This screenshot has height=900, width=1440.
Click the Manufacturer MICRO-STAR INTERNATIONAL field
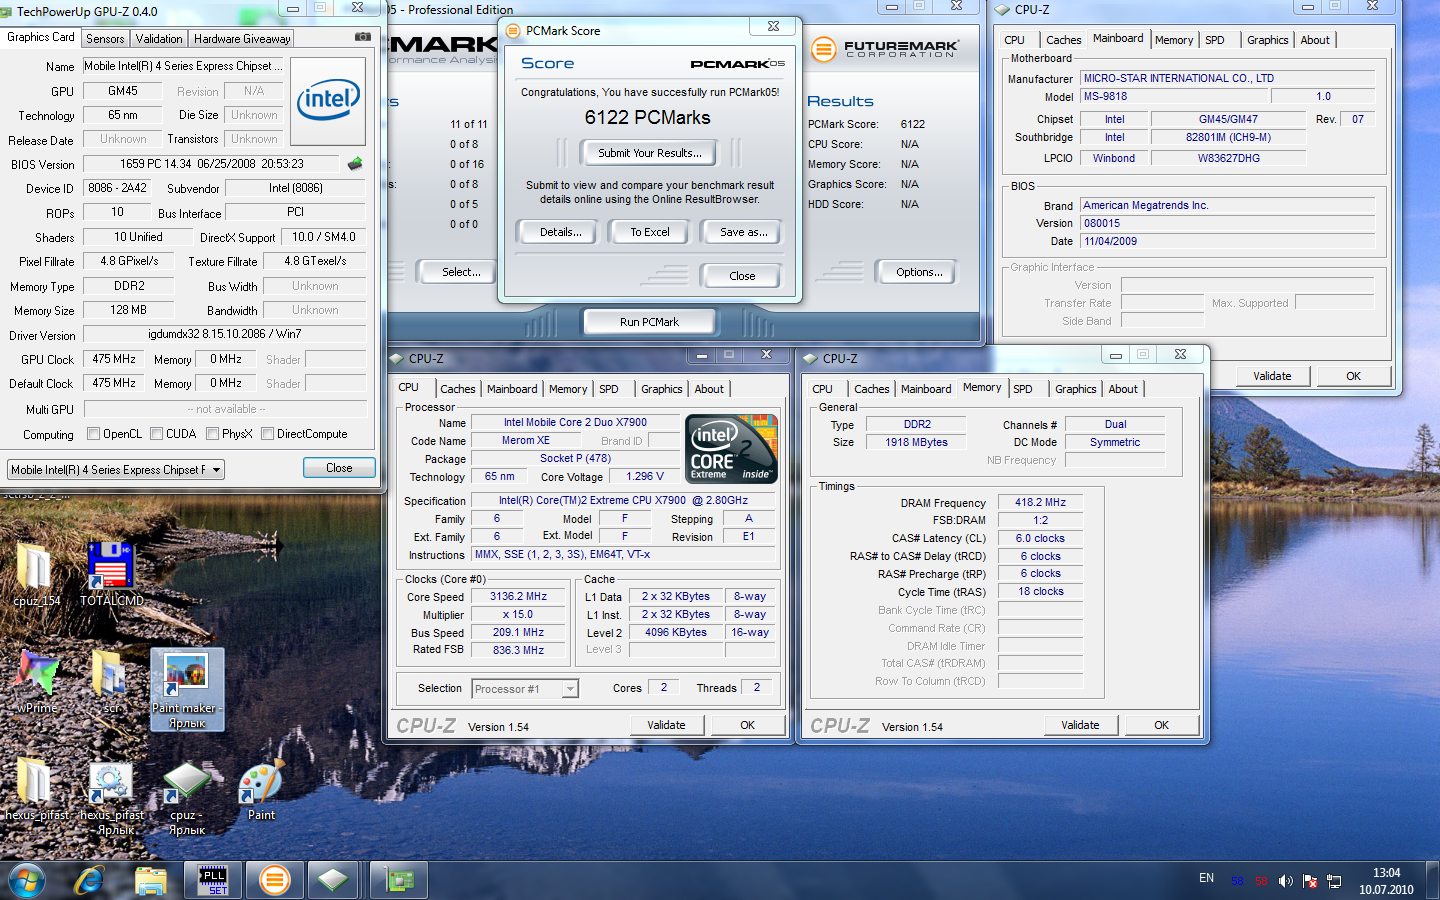pyautogui.click(x=1227, y=78)
